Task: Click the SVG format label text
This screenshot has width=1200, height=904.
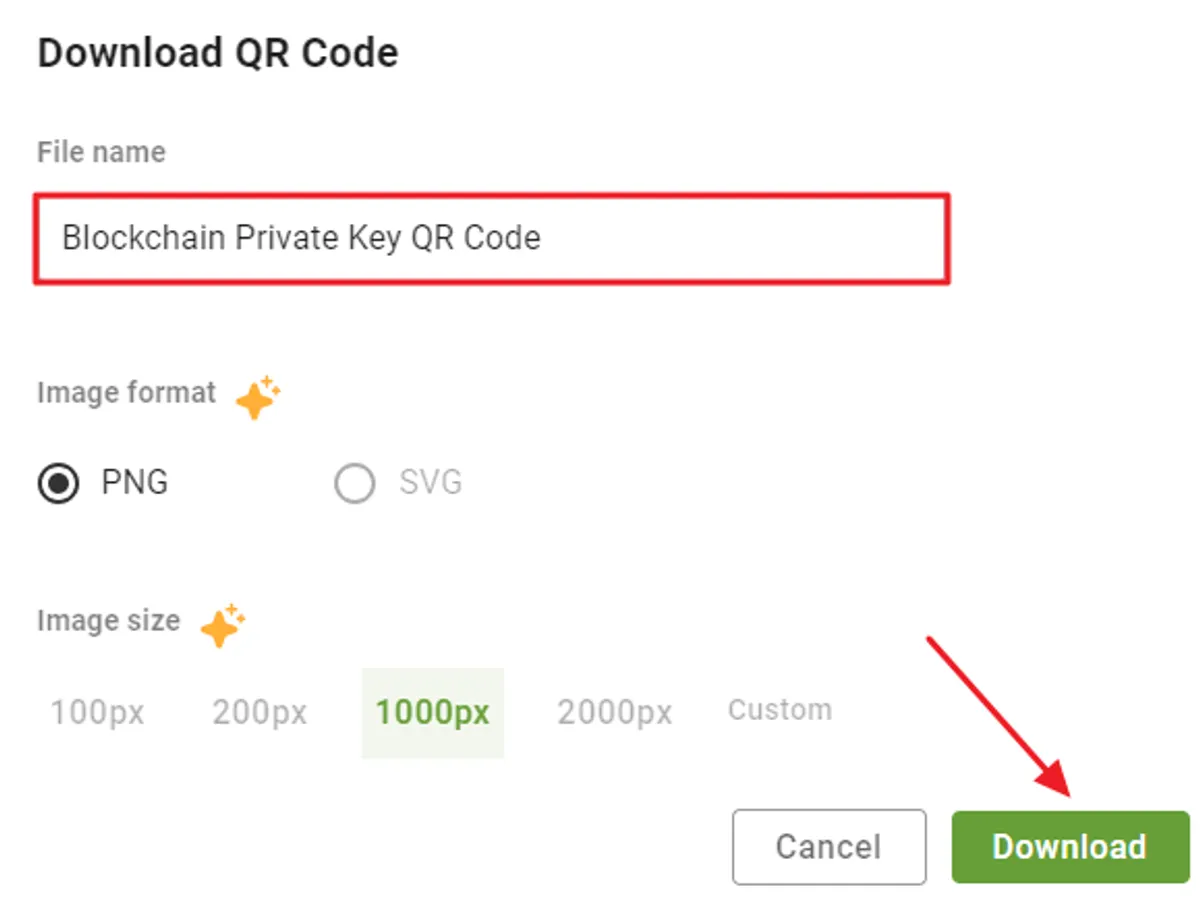Action: 431,484
